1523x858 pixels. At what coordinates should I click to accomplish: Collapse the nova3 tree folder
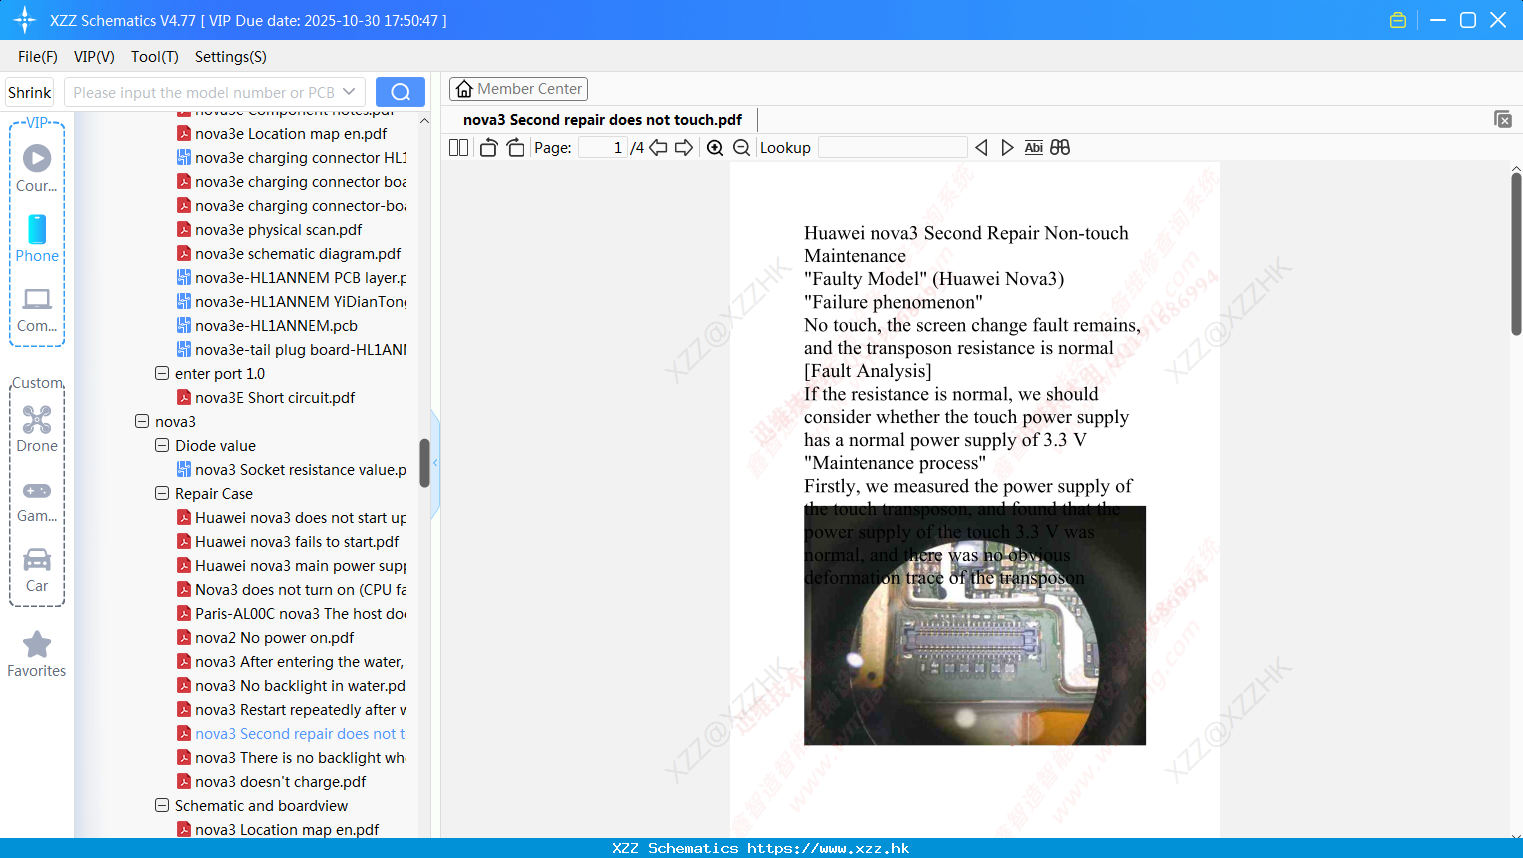142,422
